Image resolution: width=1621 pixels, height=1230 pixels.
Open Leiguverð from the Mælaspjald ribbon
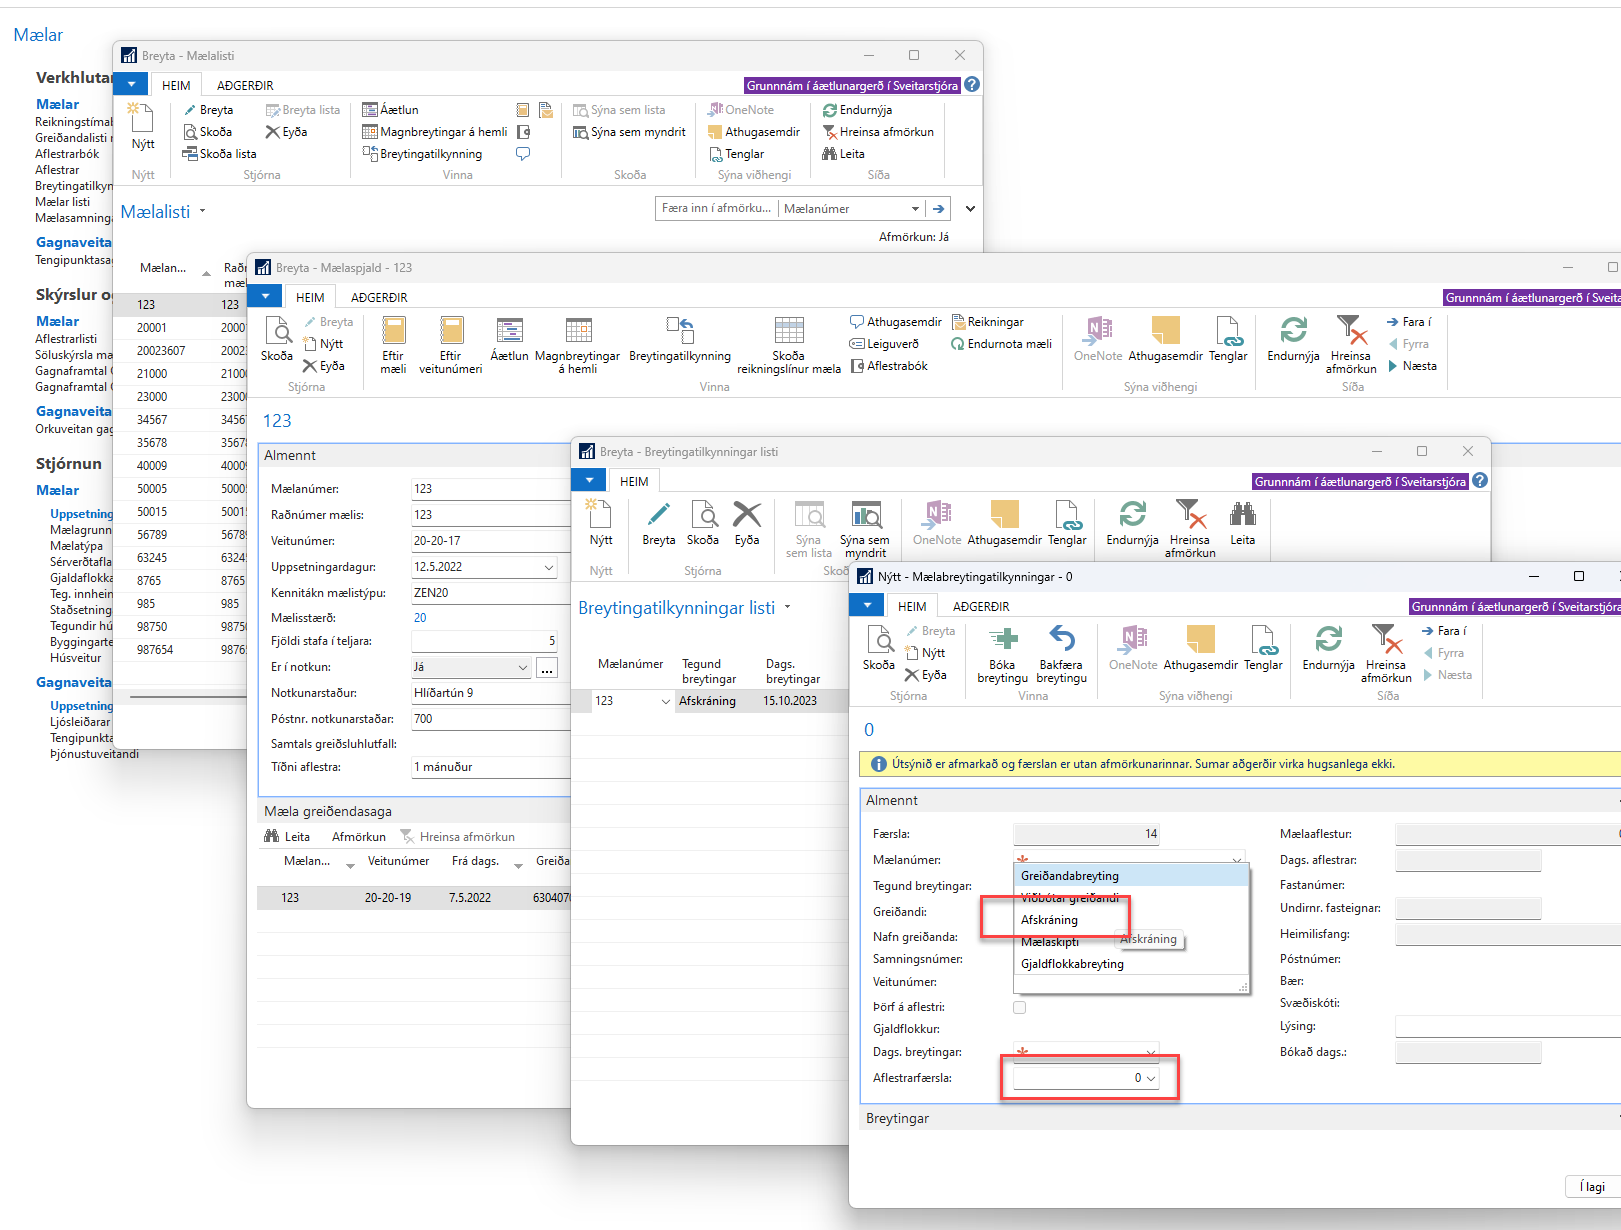(x=857, y=344)
